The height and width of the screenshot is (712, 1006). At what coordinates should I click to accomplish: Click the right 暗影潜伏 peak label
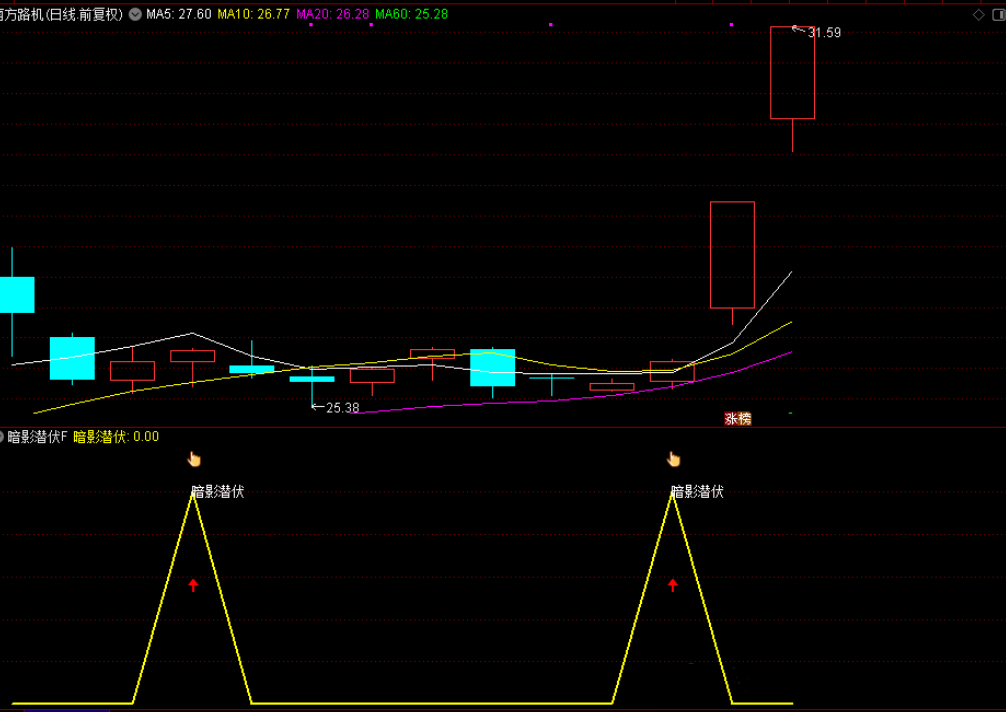pyautogui.click(x=697, y=491)
